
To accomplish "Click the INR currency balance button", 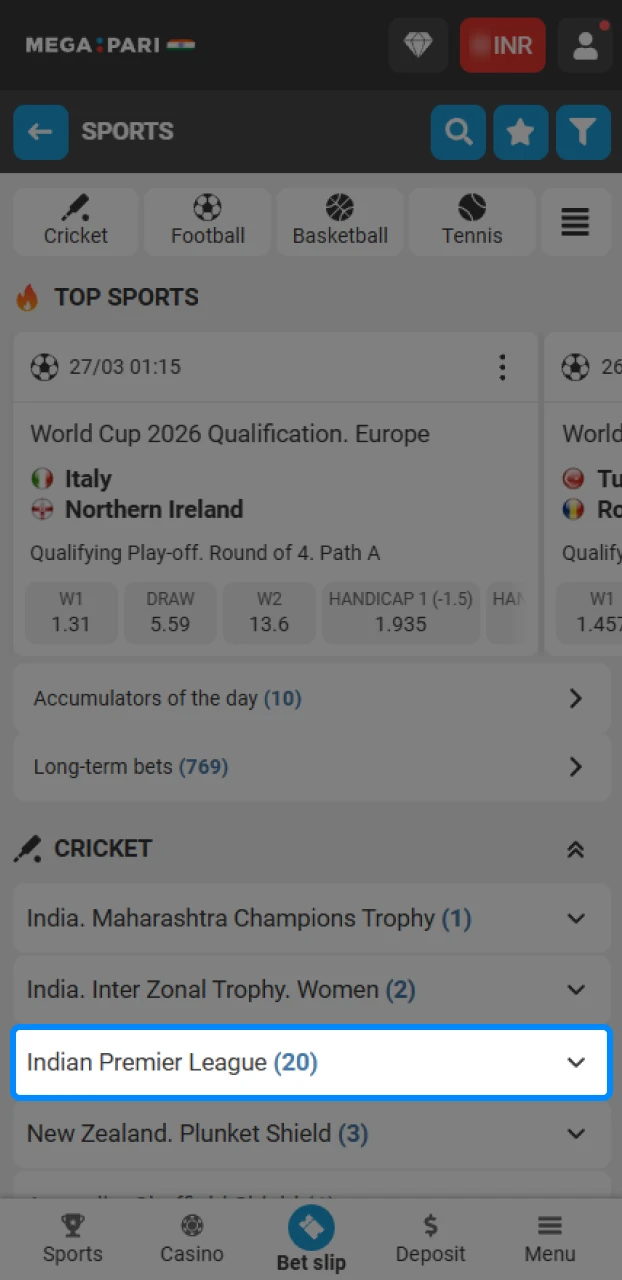I will [502, 45].
